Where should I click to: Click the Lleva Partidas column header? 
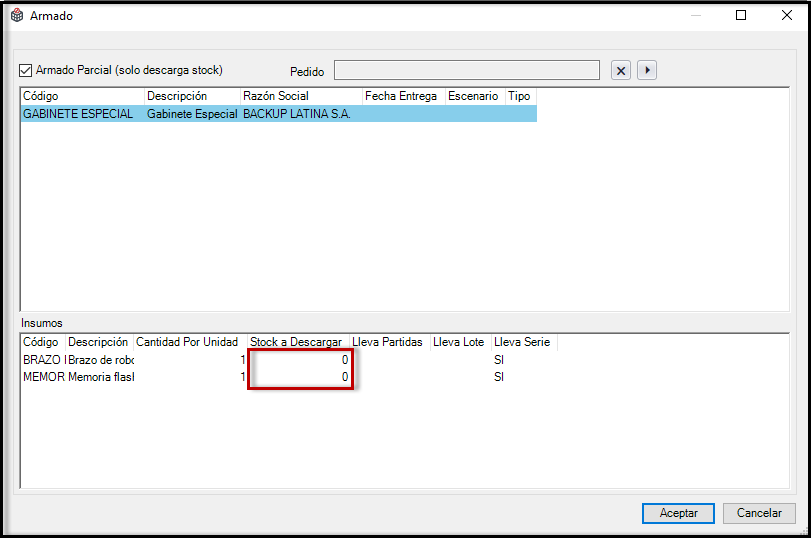pos(387,342)
